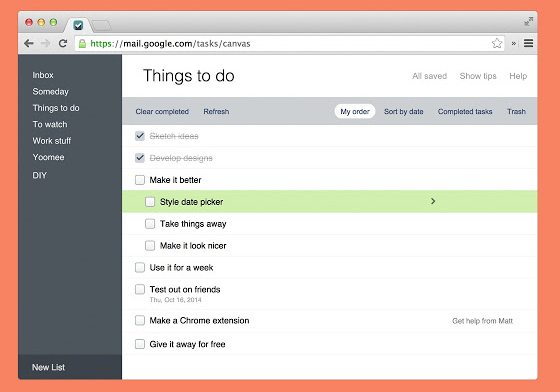Click the Refresh link
Viewport: 560px width, 392px height.
click(x=216, y=111)
